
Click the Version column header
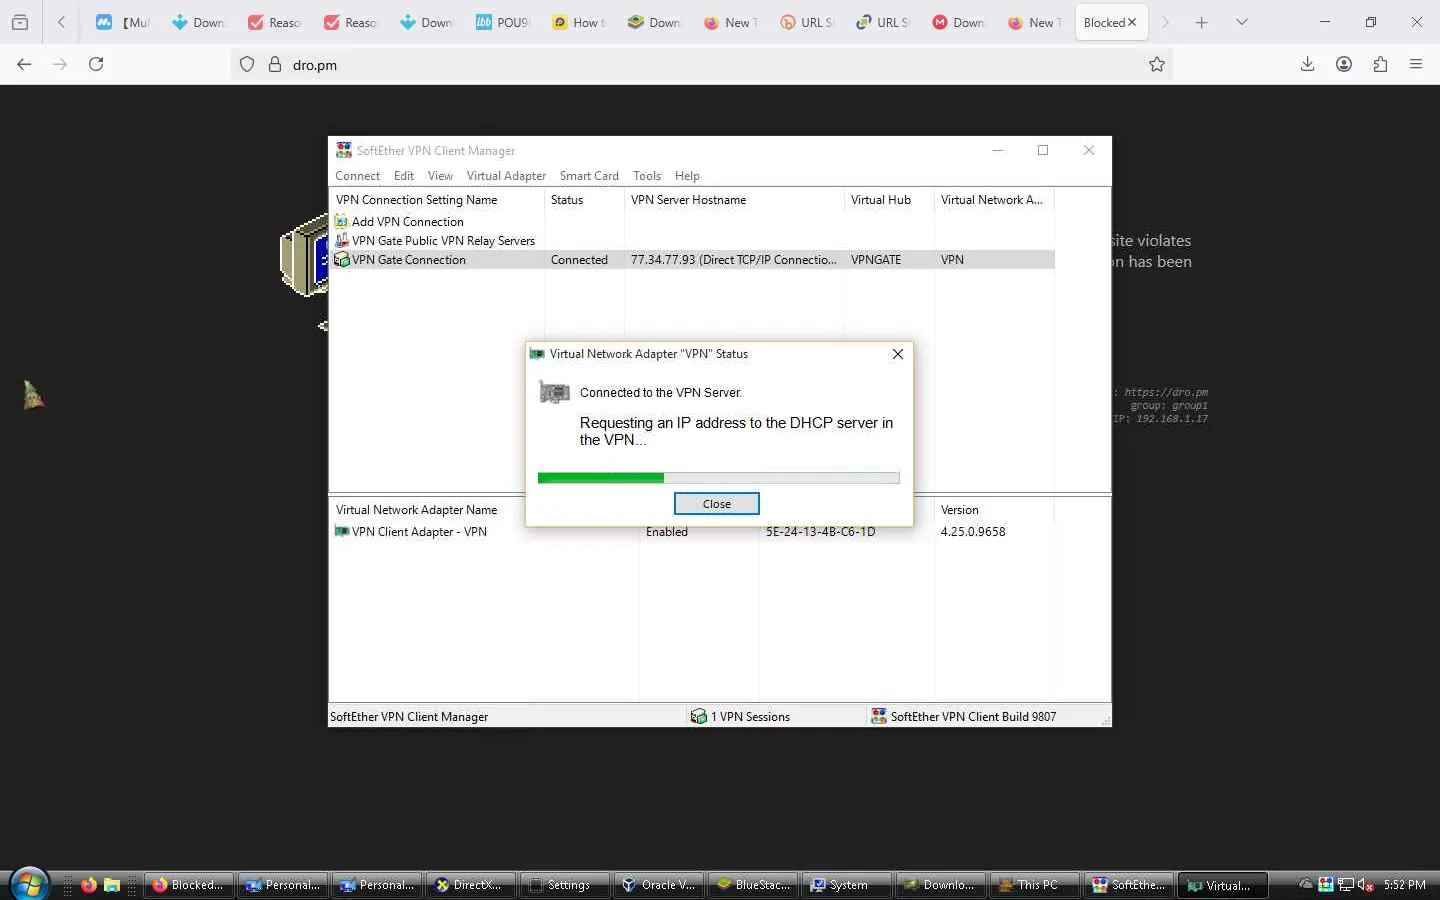(994, 510)
